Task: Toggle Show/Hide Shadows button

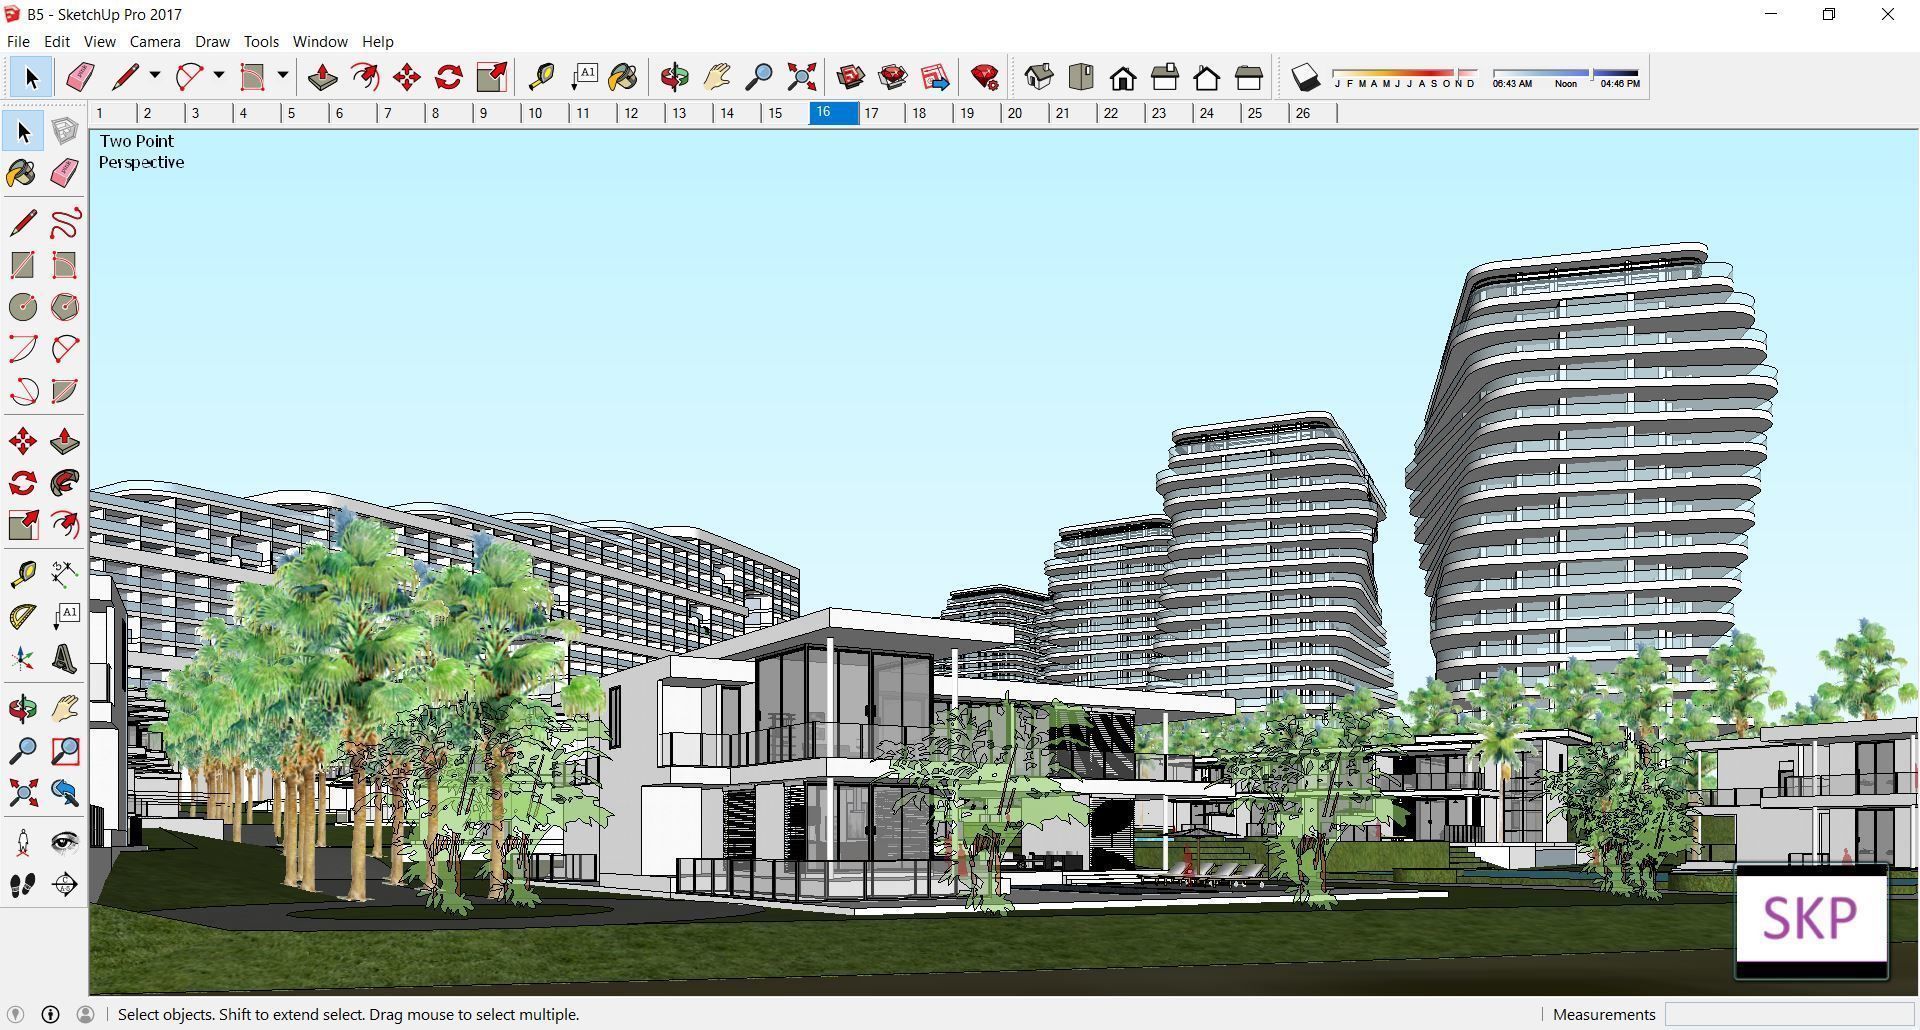Action: tap(1305, 77)
